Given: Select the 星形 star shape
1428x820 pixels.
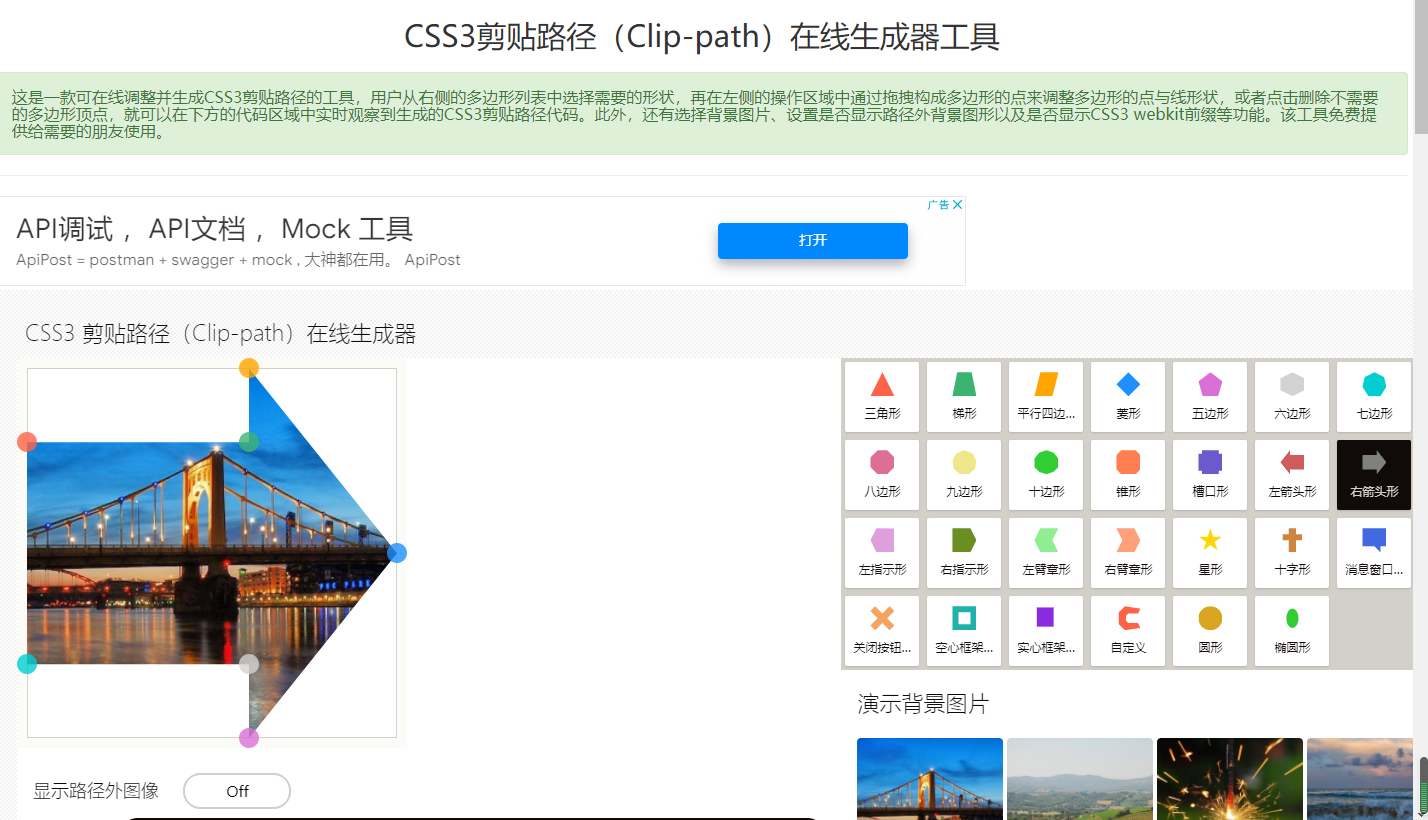Looking at the screenshot, I should click(1209, 552).
